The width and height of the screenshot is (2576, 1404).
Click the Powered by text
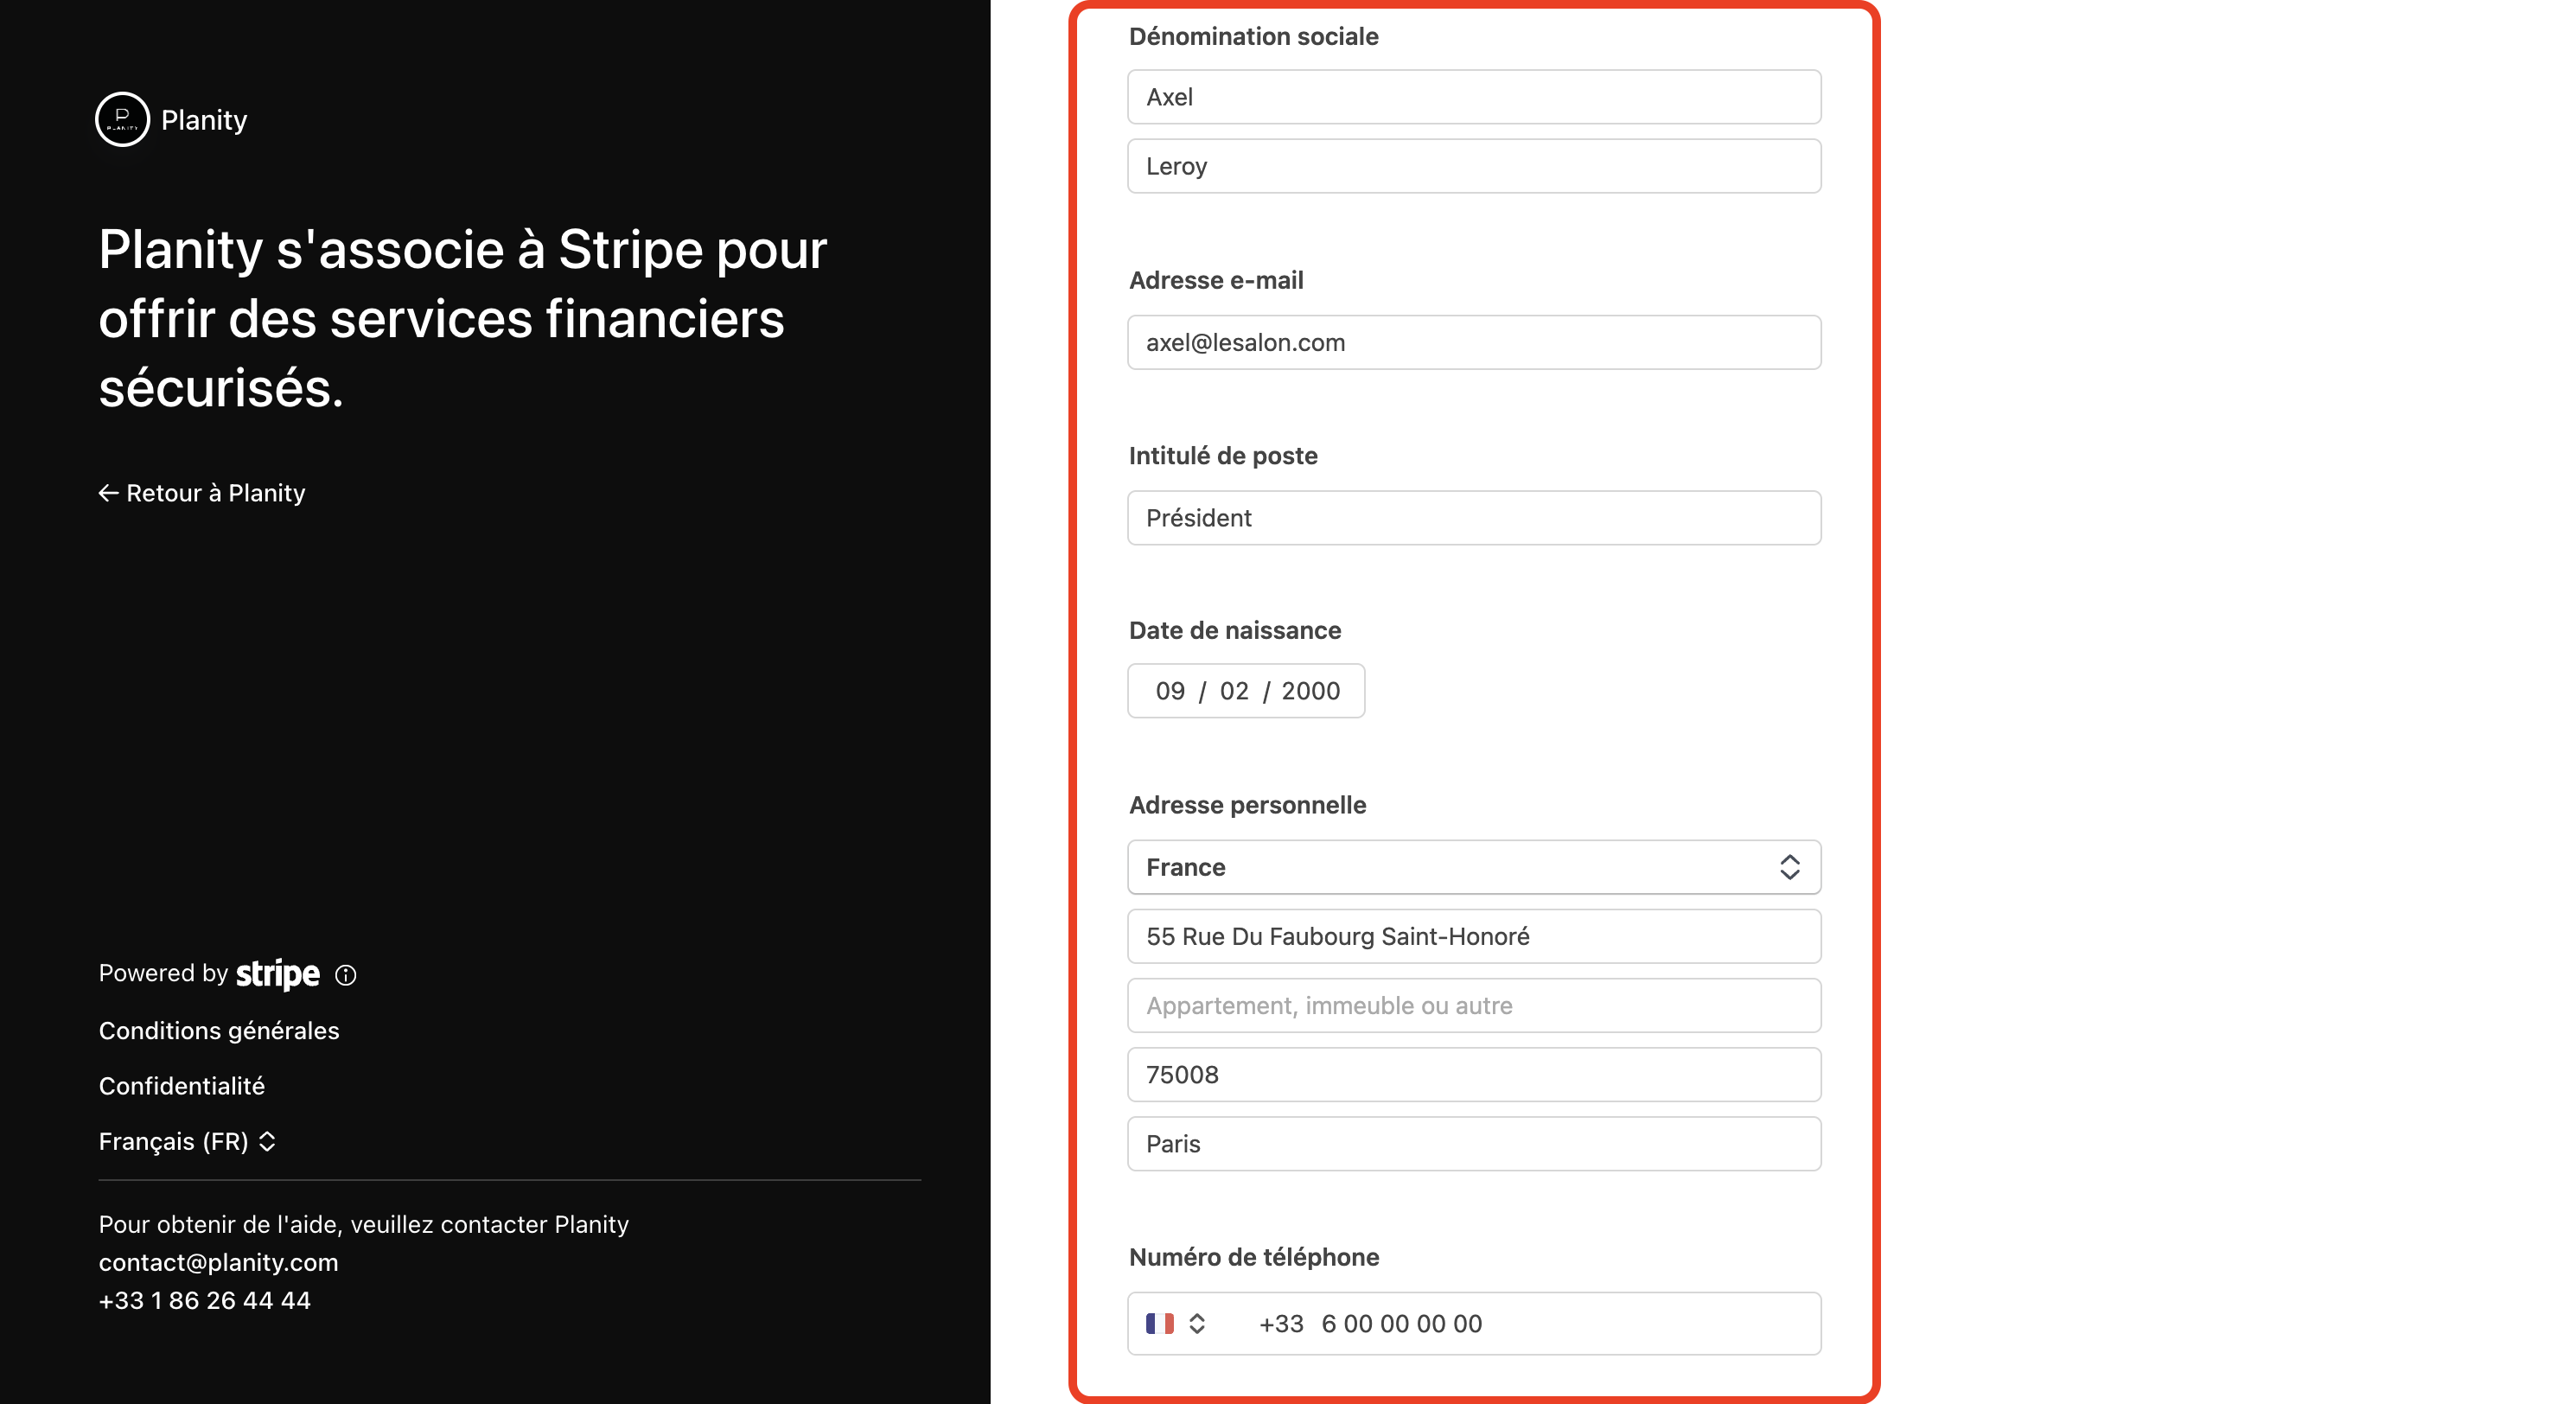[164, 973]
